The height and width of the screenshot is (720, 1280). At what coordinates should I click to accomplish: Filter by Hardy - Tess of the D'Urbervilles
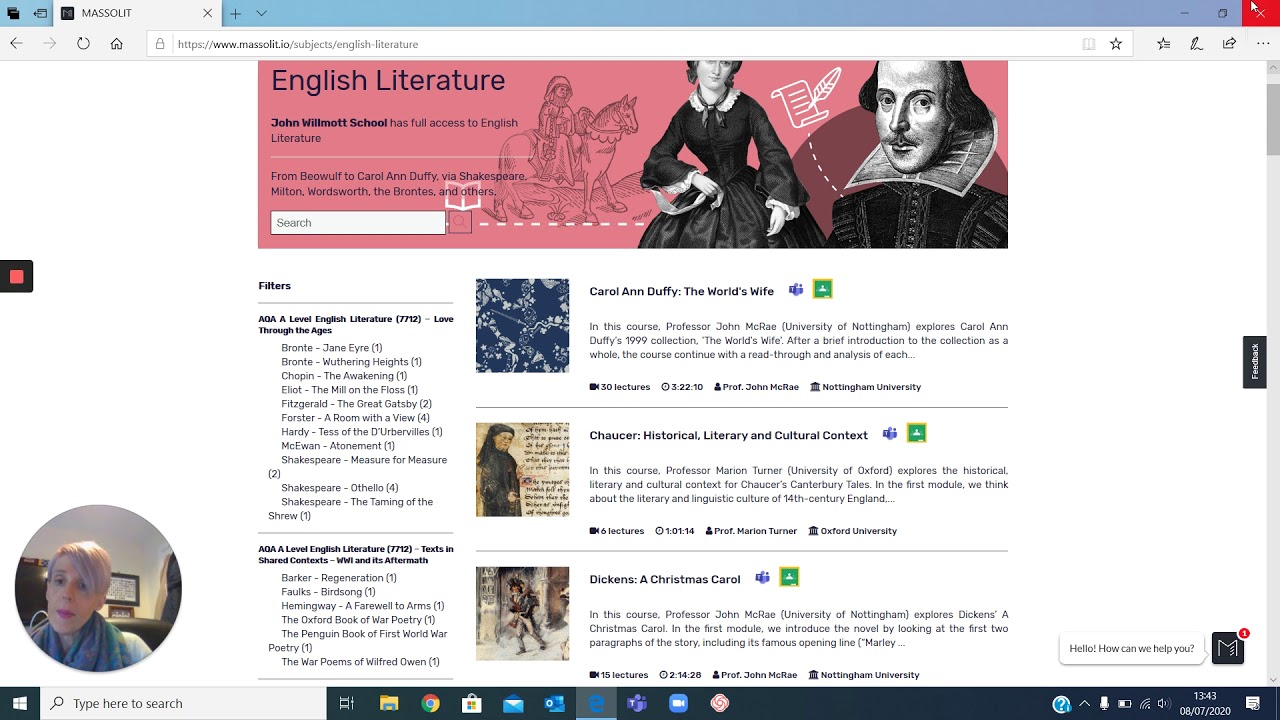[362, 432]
